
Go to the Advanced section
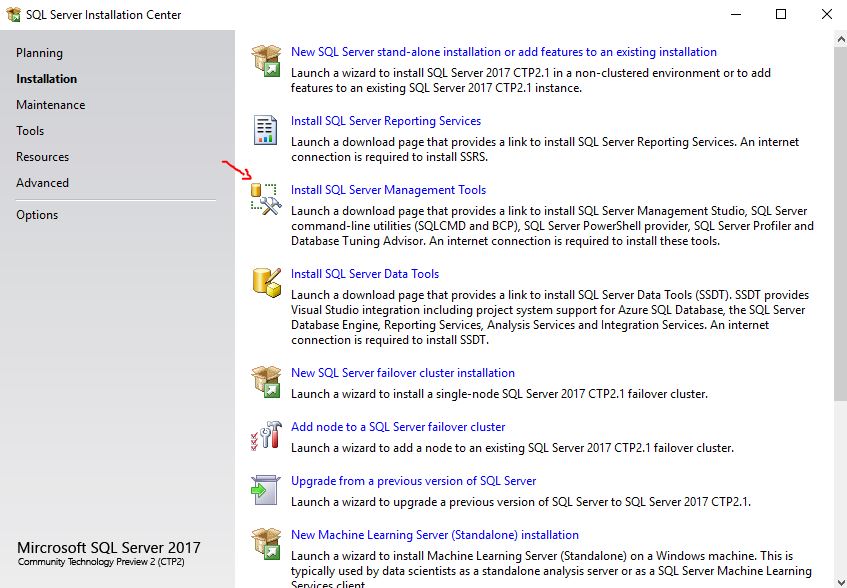(43, 183)
